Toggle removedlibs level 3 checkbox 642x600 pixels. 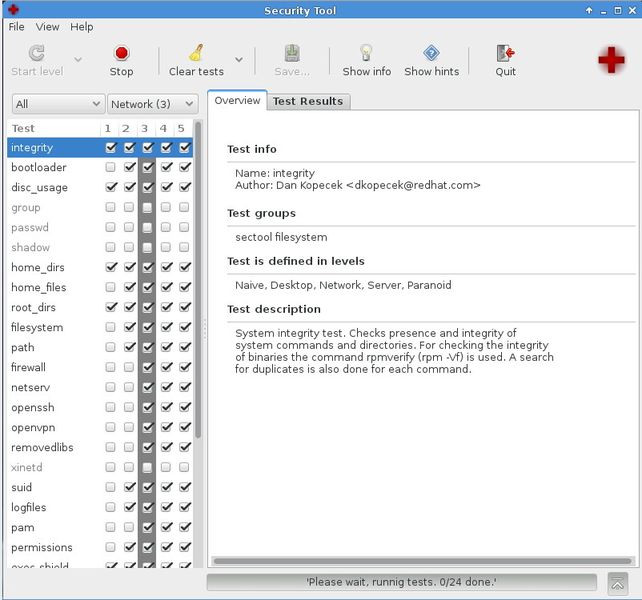(148, 447)
